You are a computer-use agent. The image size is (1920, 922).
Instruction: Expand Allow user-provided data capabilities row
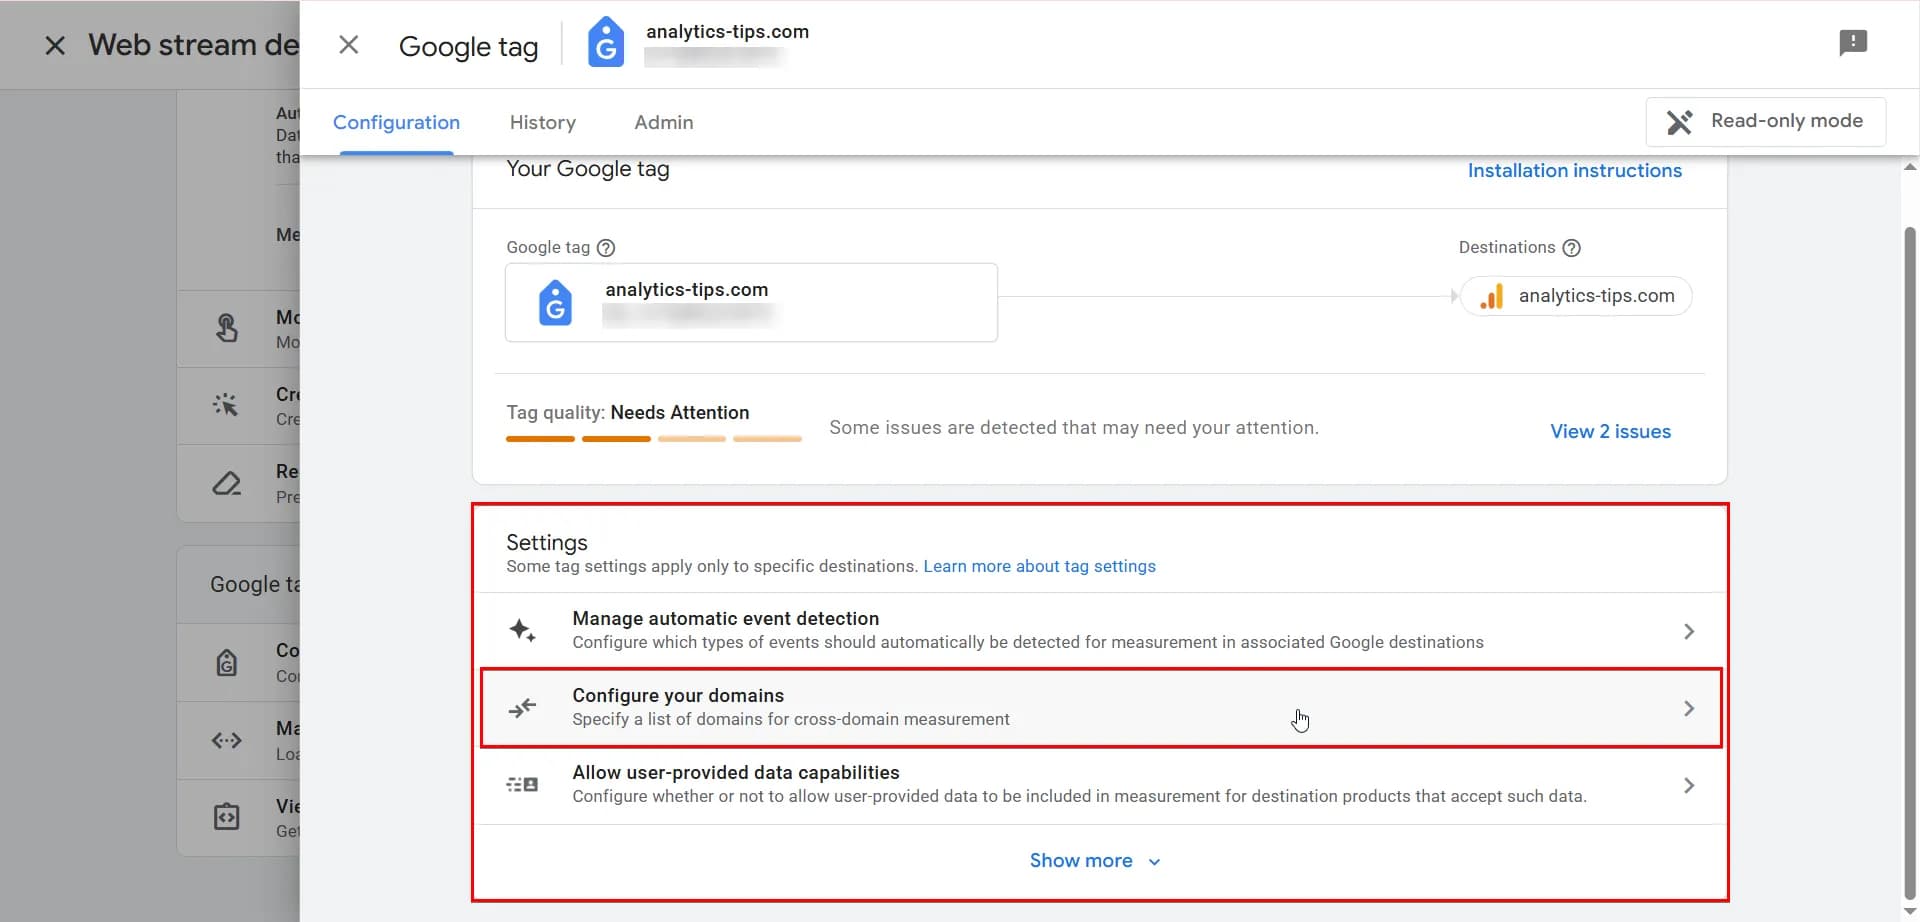pos(1689,785)
